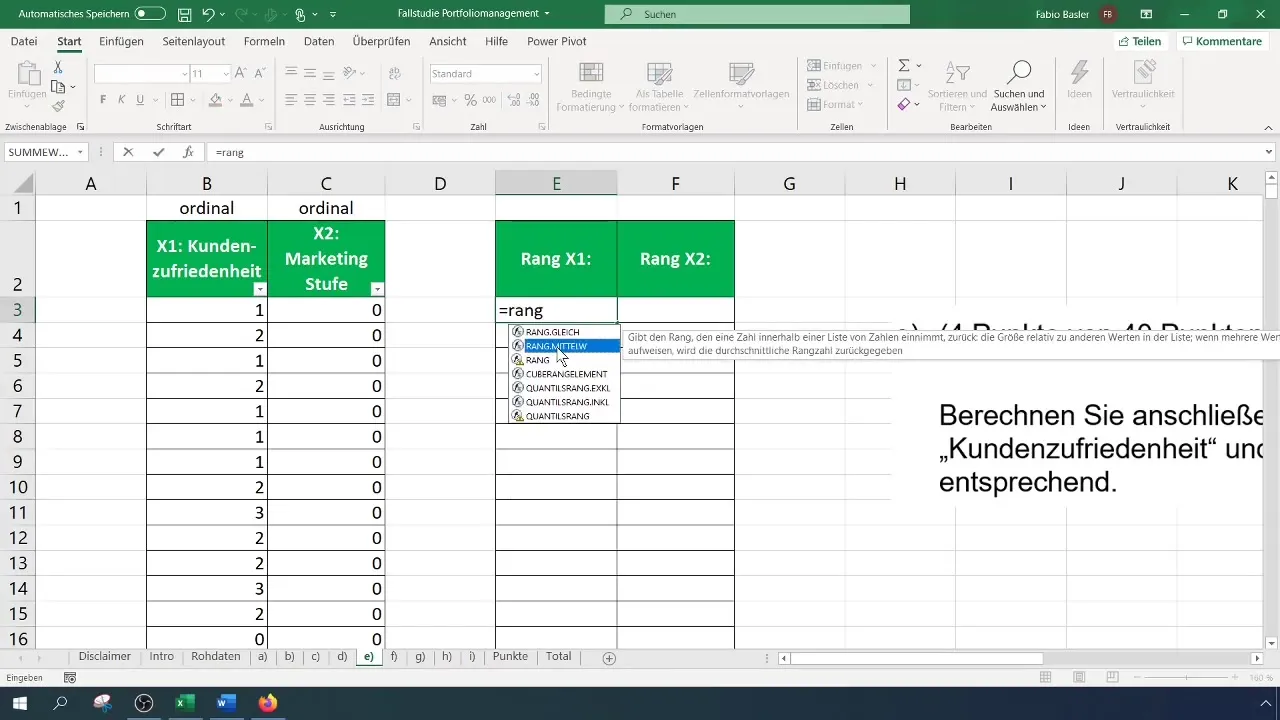Image resolution: width=1280 pixels, height=720 pixels.
Task: Click the Copy icon in Zwischenablage
Action: 58,87
